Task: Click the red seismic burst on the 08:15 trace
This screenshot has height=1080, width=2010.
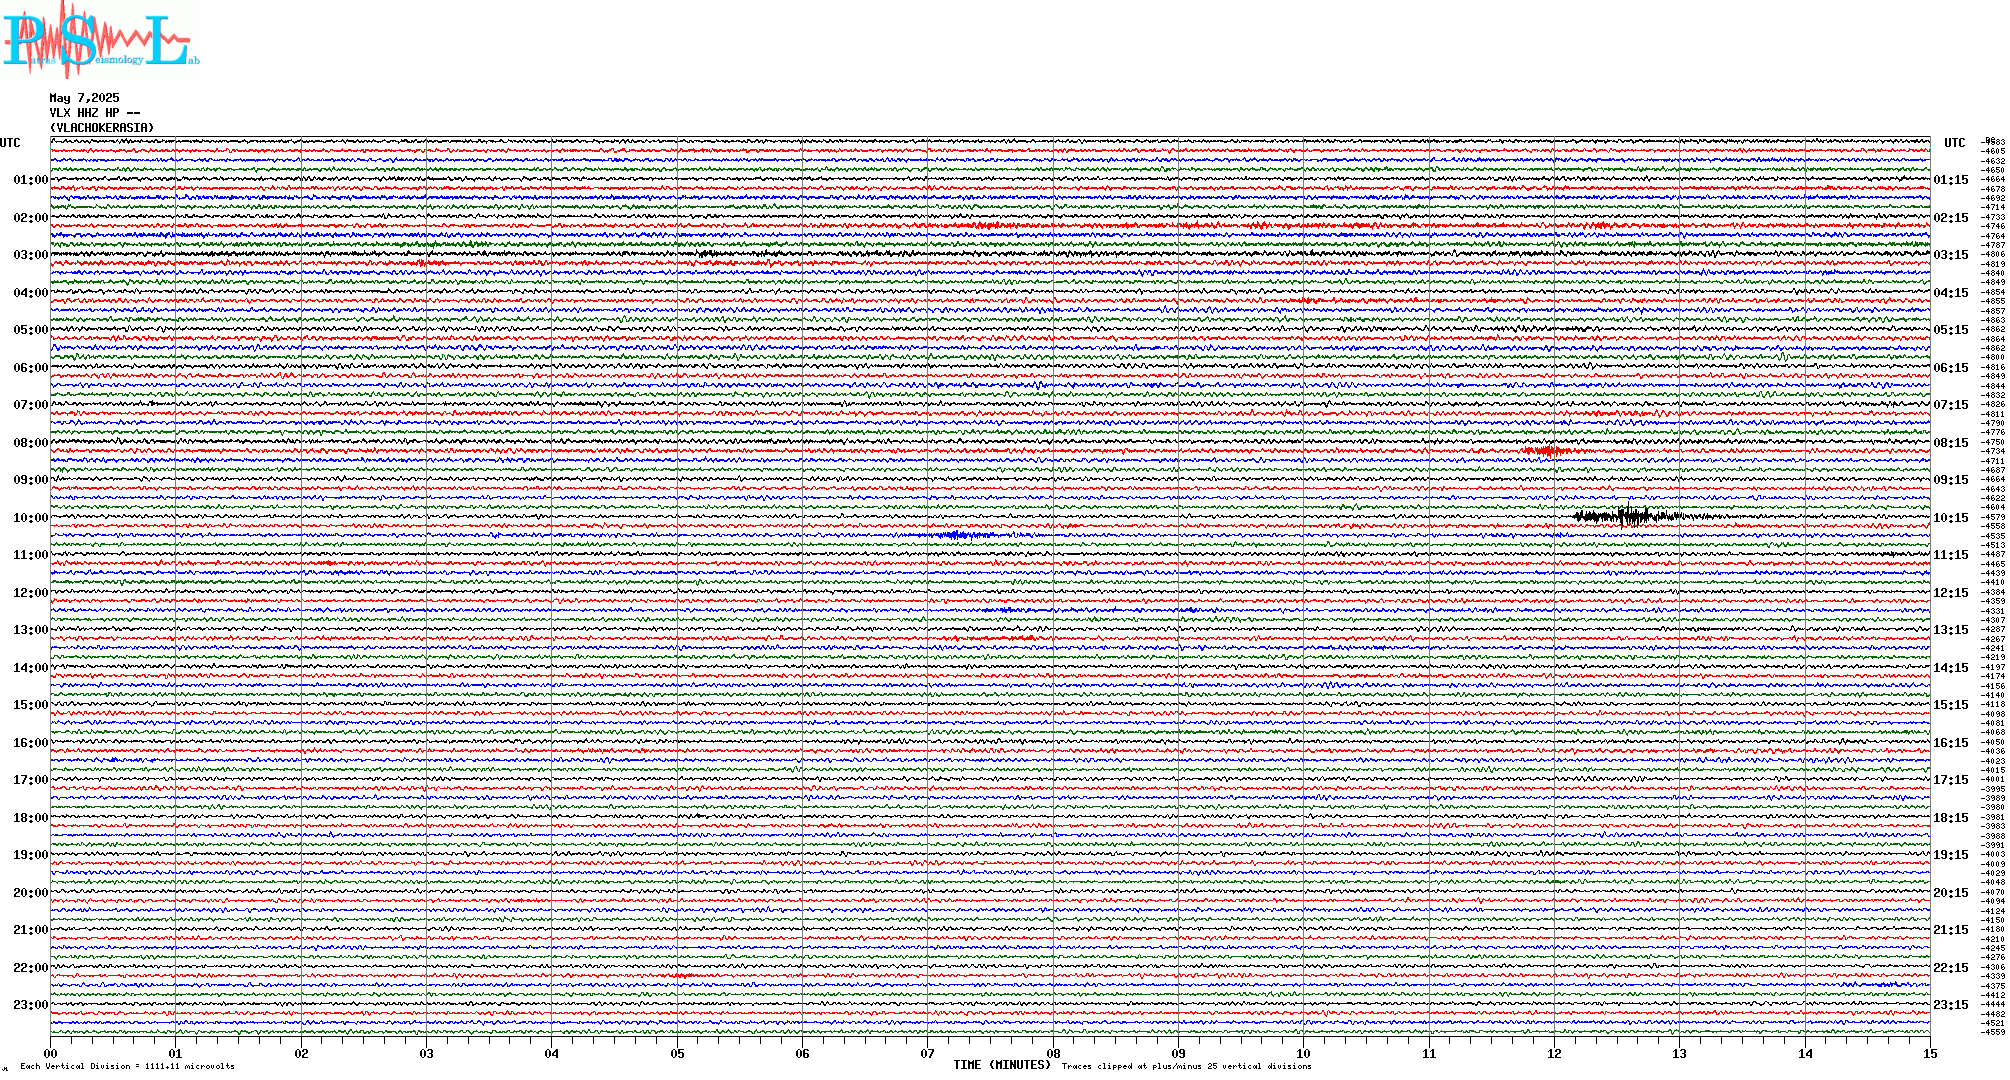Action: click(1548, 451)
